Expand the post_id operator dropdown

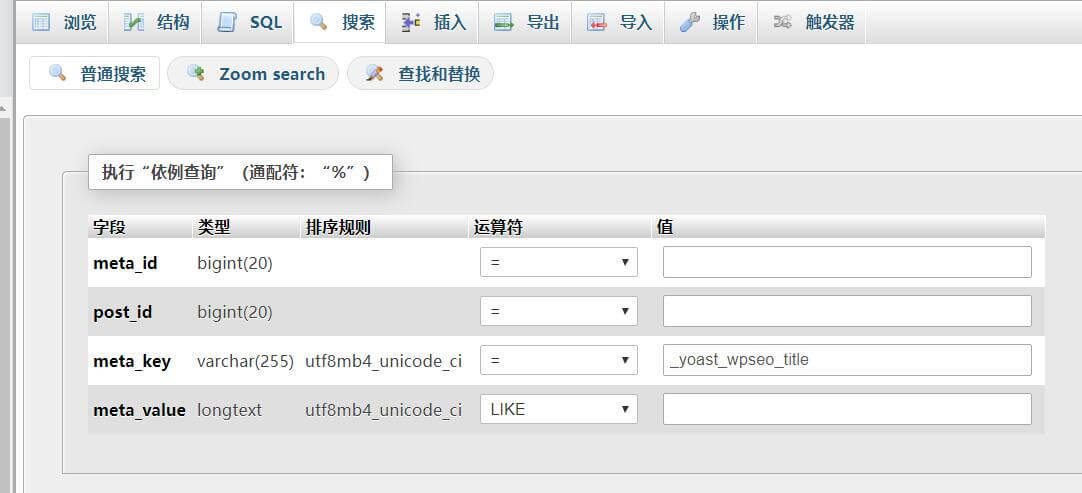point(558,311)
